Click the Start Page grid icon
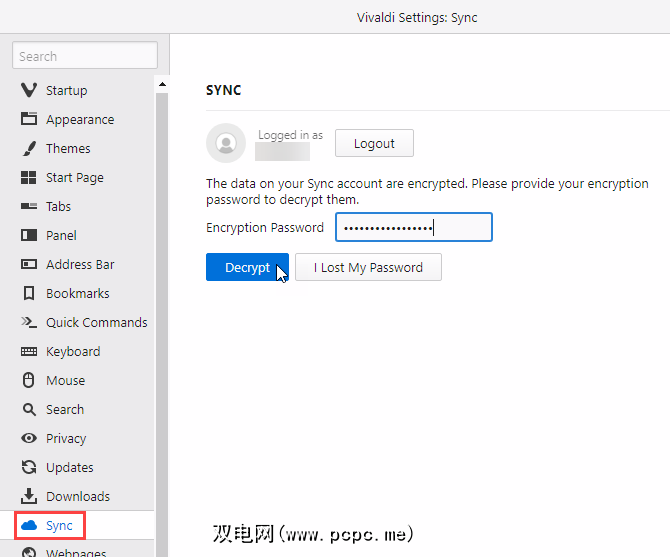 point(29,177)
